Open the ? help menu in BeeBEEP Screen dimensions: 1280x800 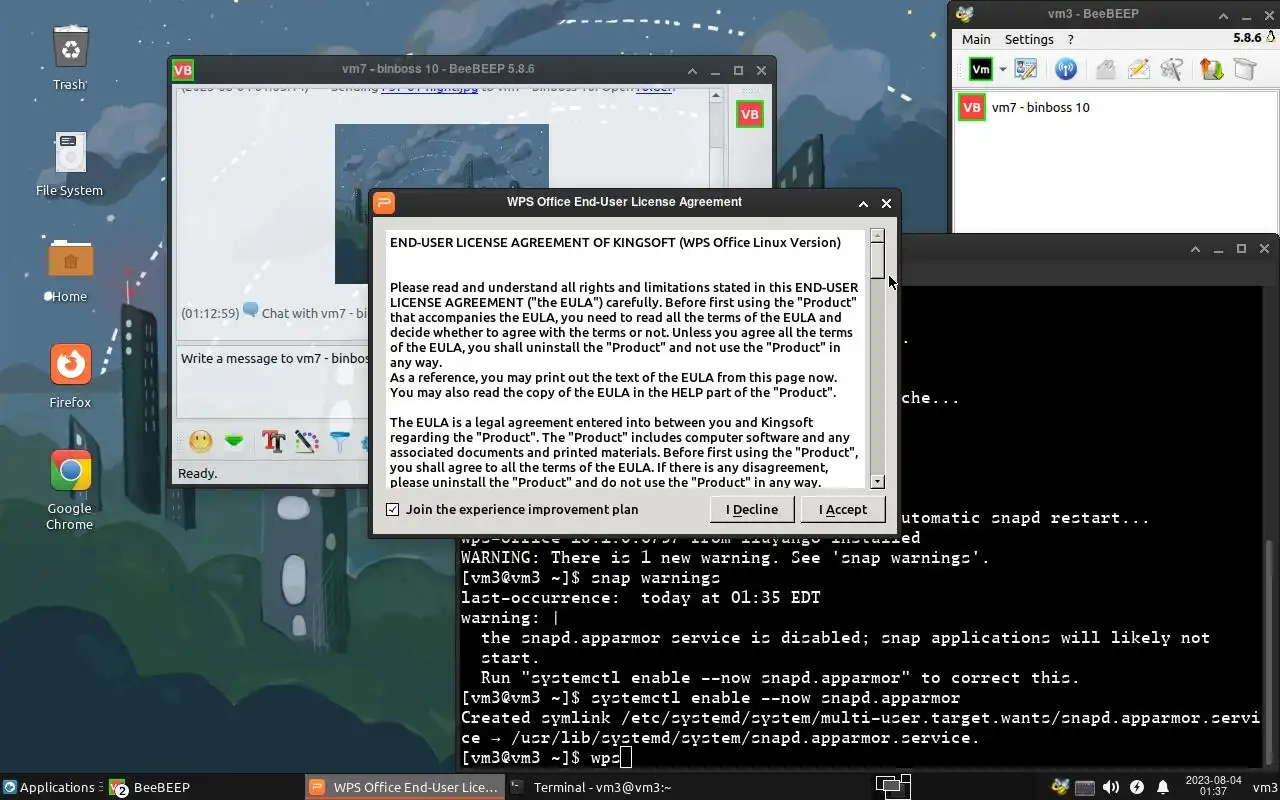[x=1071, y=39]
